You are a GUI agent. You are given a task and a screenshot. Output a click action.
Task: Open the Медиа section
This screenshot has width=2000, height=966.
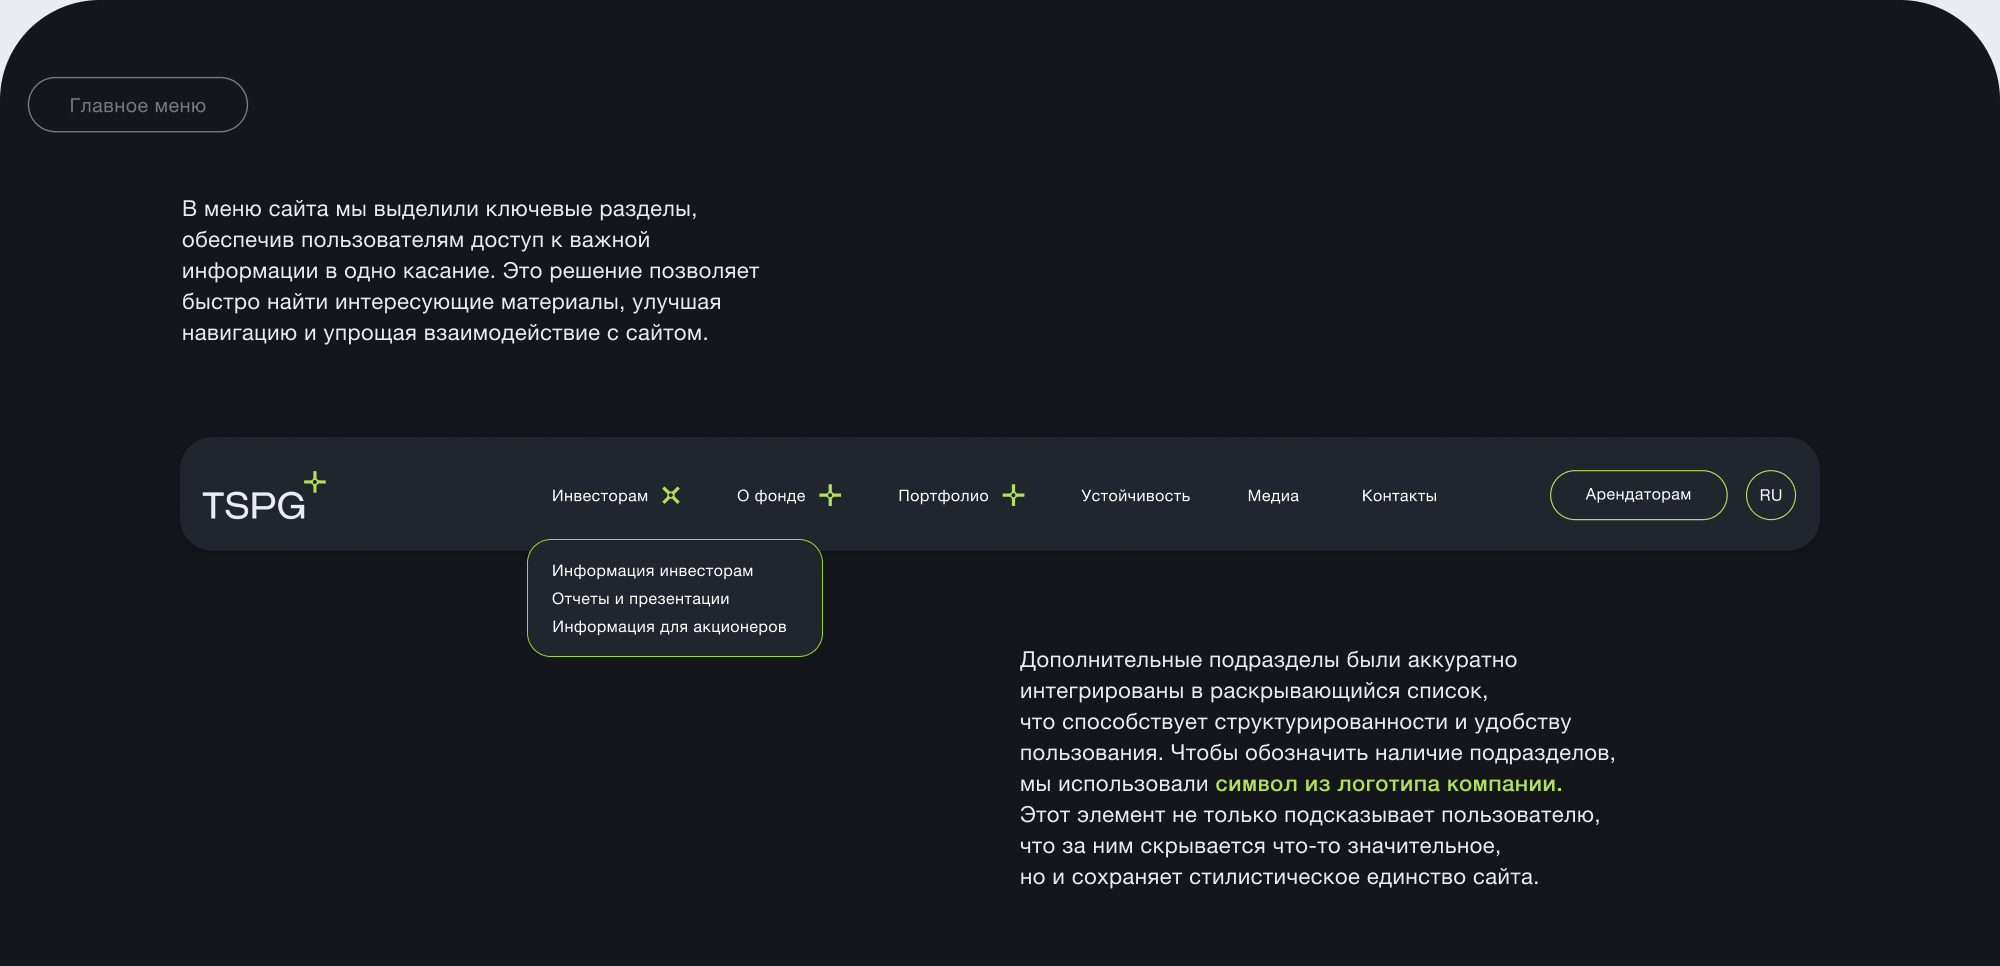pyautogui.click(x=1273, y=496)
